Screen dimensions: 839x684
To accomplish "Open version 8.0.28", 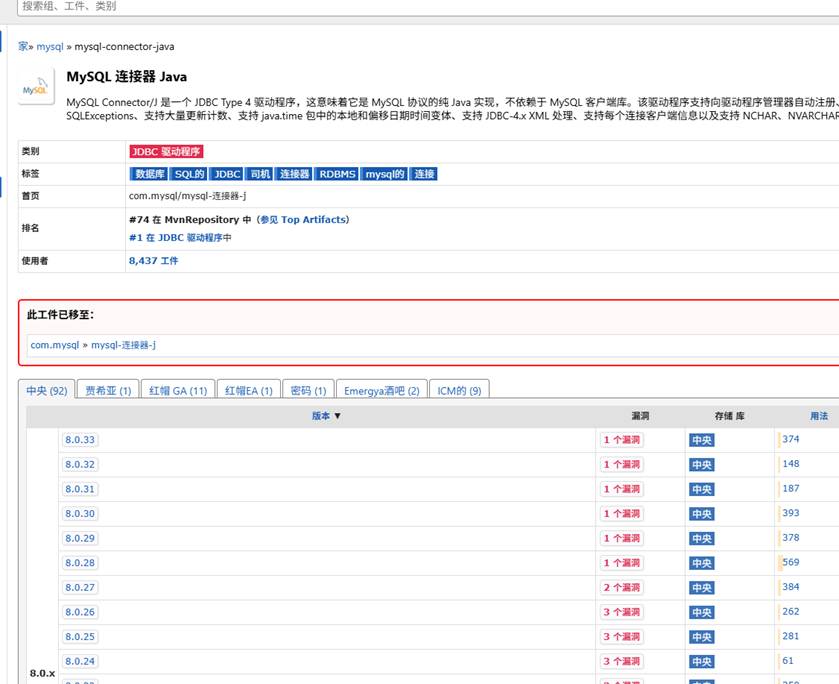I will [80, 563].
